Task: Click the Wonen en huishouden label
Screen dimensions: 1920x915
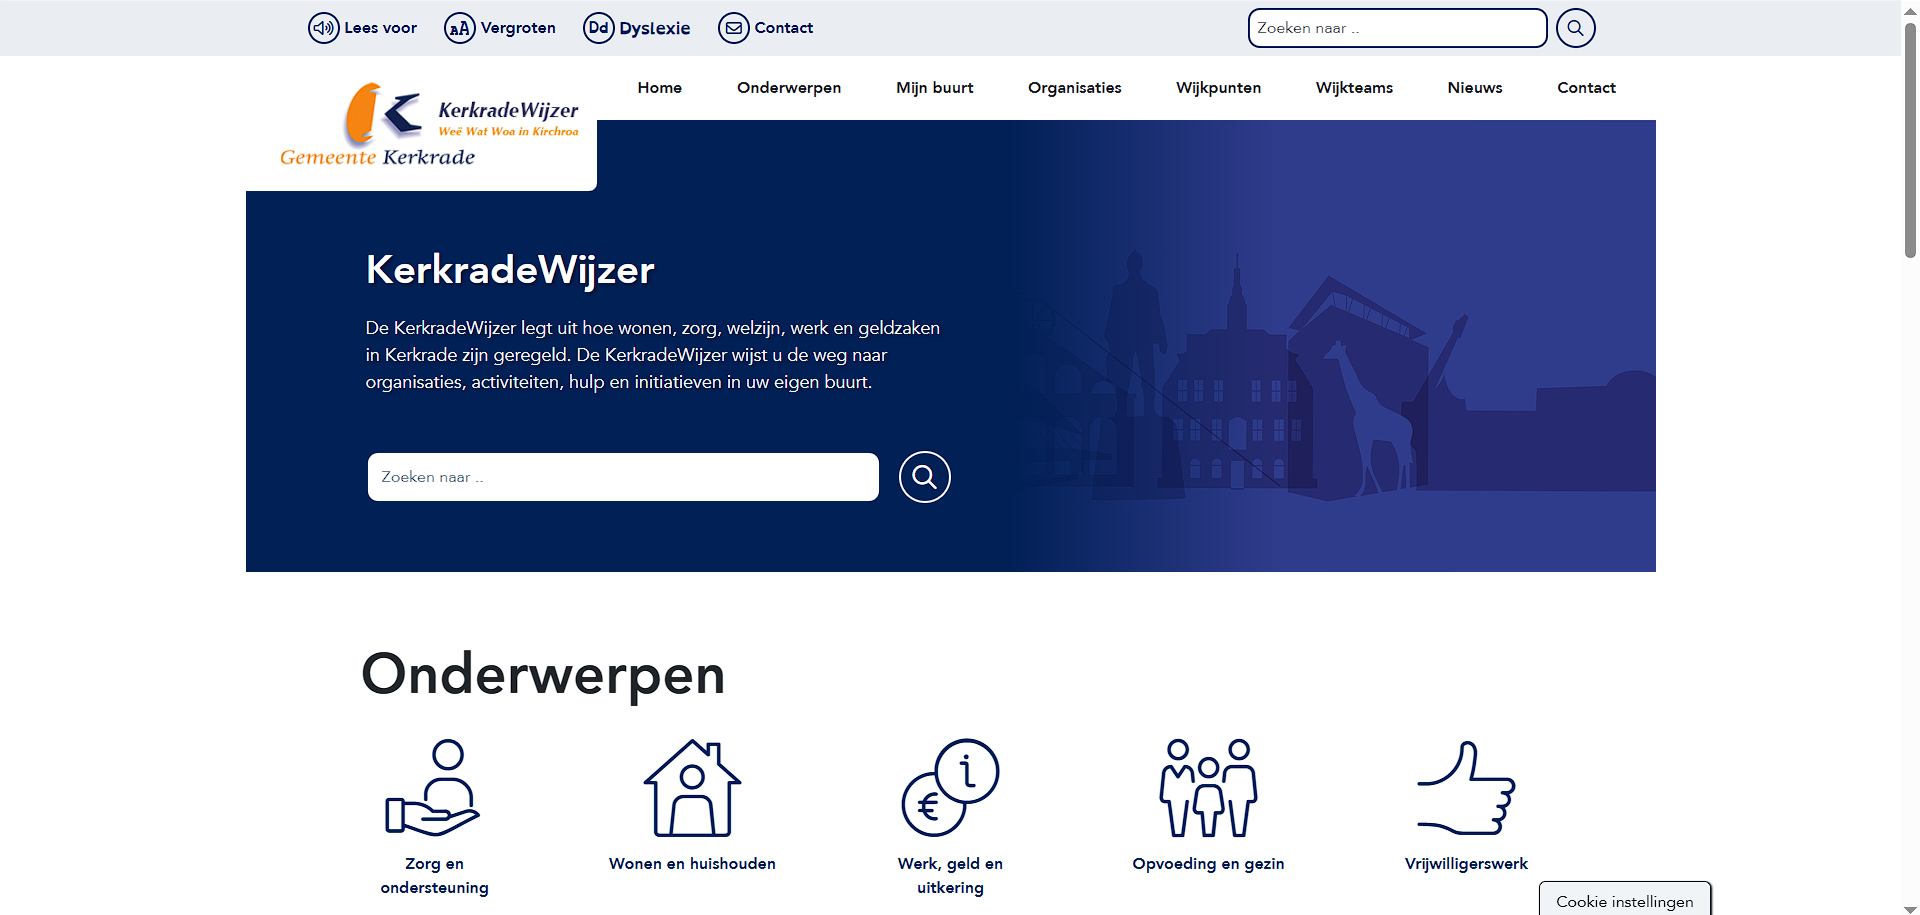Action: [692, 864]
